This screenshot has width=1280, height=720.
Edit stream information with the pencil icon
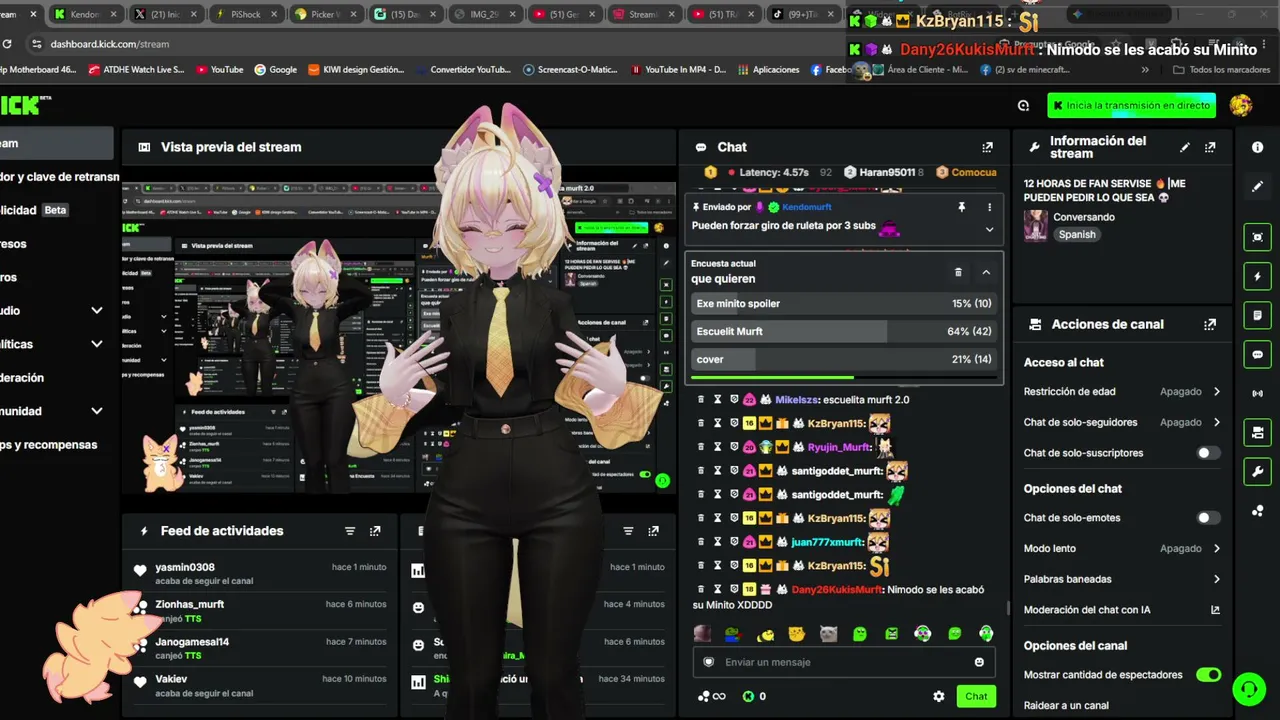(1185, 147)
